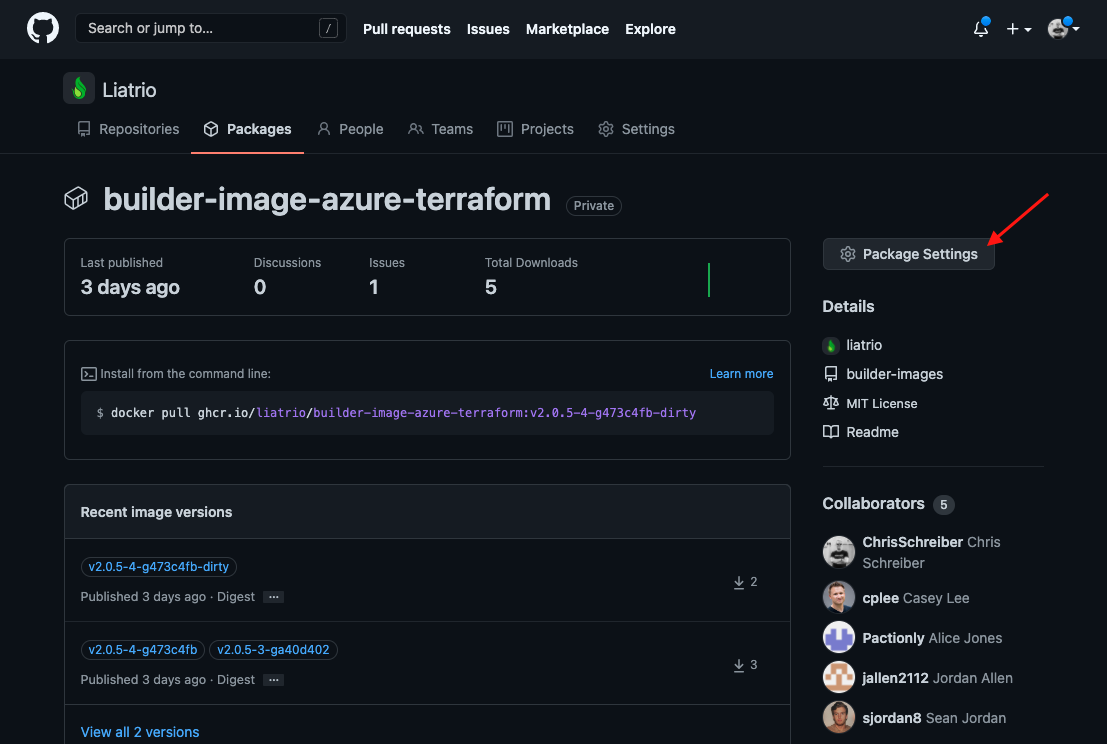Viewport: 1107px width, 744px height.
Task: Click the Private badge
Action: (594, 205)
